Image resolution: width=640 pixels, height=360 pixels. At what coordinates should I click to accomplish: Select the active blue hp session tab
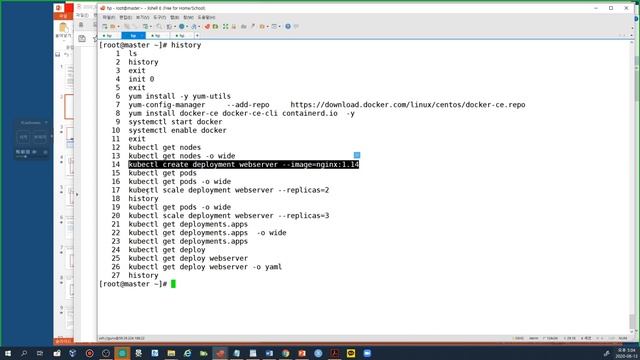[x=133, y=36]
